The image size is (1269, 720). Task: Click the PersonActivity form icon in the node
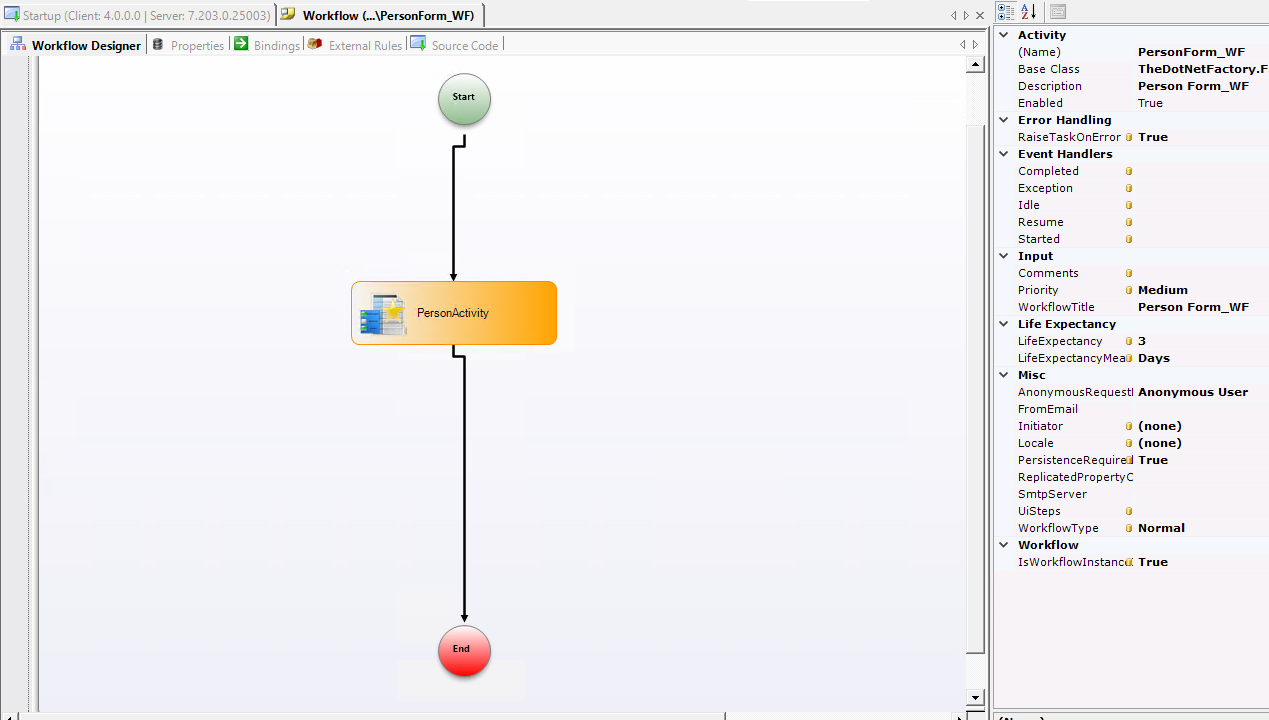click(383, 314)
